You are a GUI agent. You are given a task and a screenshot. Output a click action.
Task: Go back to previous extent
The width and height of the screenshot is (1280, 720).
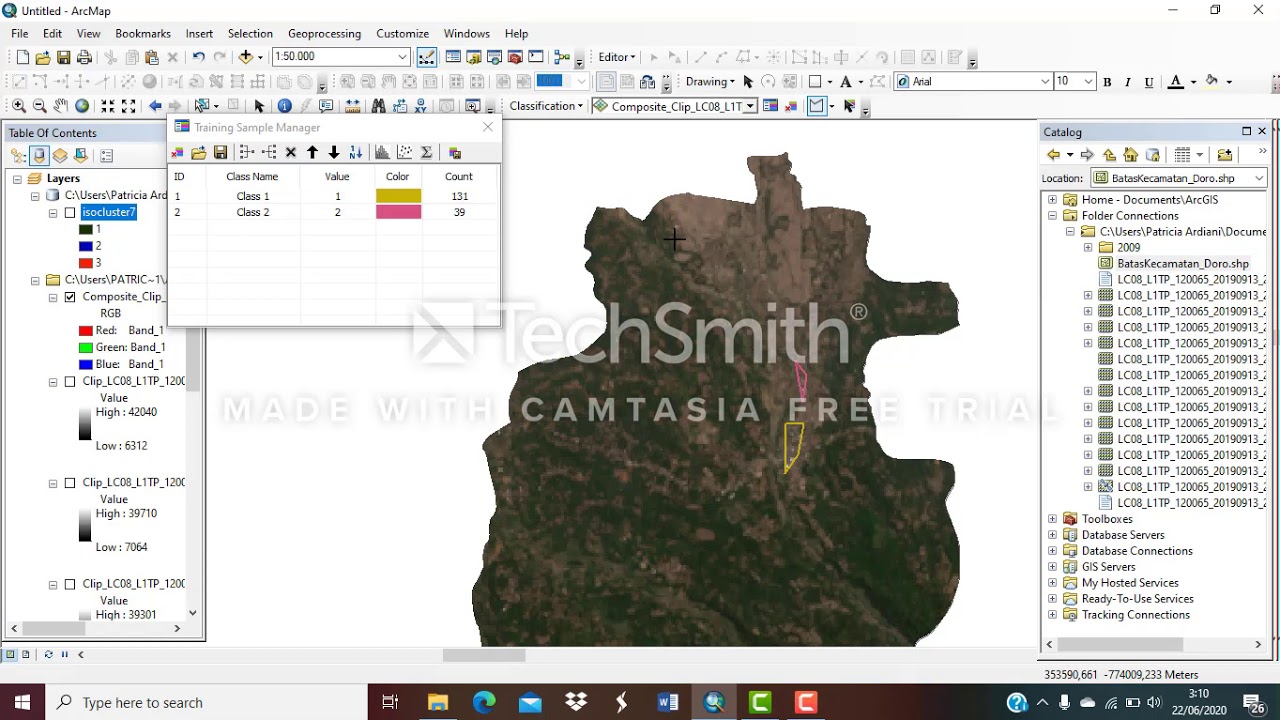pos(155,106)
